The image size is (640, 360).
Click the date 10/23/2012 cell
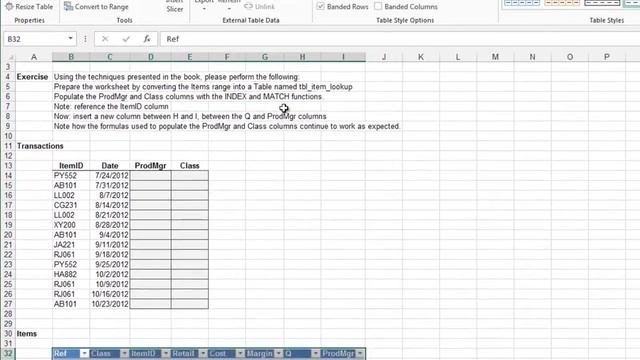tap(110, 304)
